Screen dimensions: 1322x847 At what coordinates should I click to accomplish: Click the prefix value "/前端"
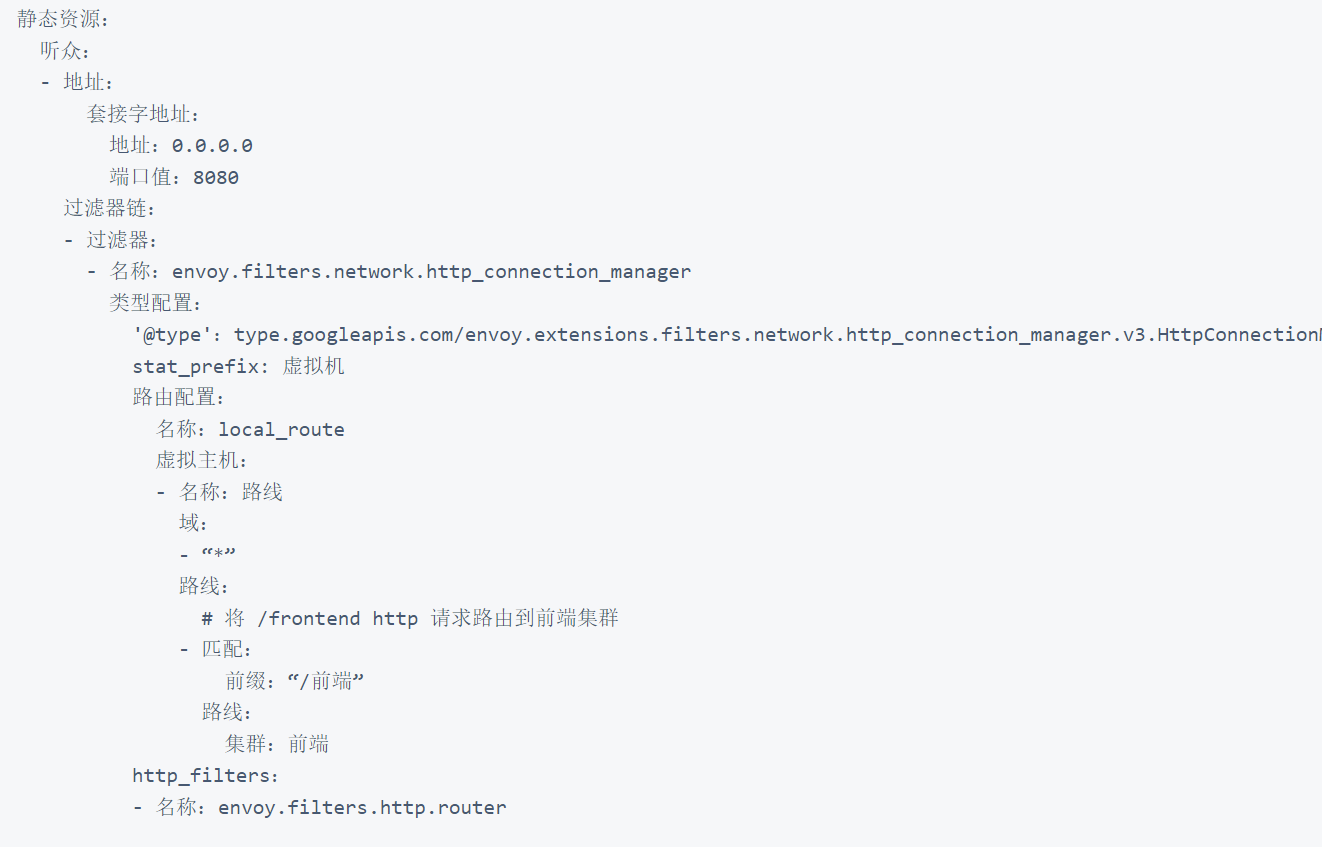click(x=325, y=682)
